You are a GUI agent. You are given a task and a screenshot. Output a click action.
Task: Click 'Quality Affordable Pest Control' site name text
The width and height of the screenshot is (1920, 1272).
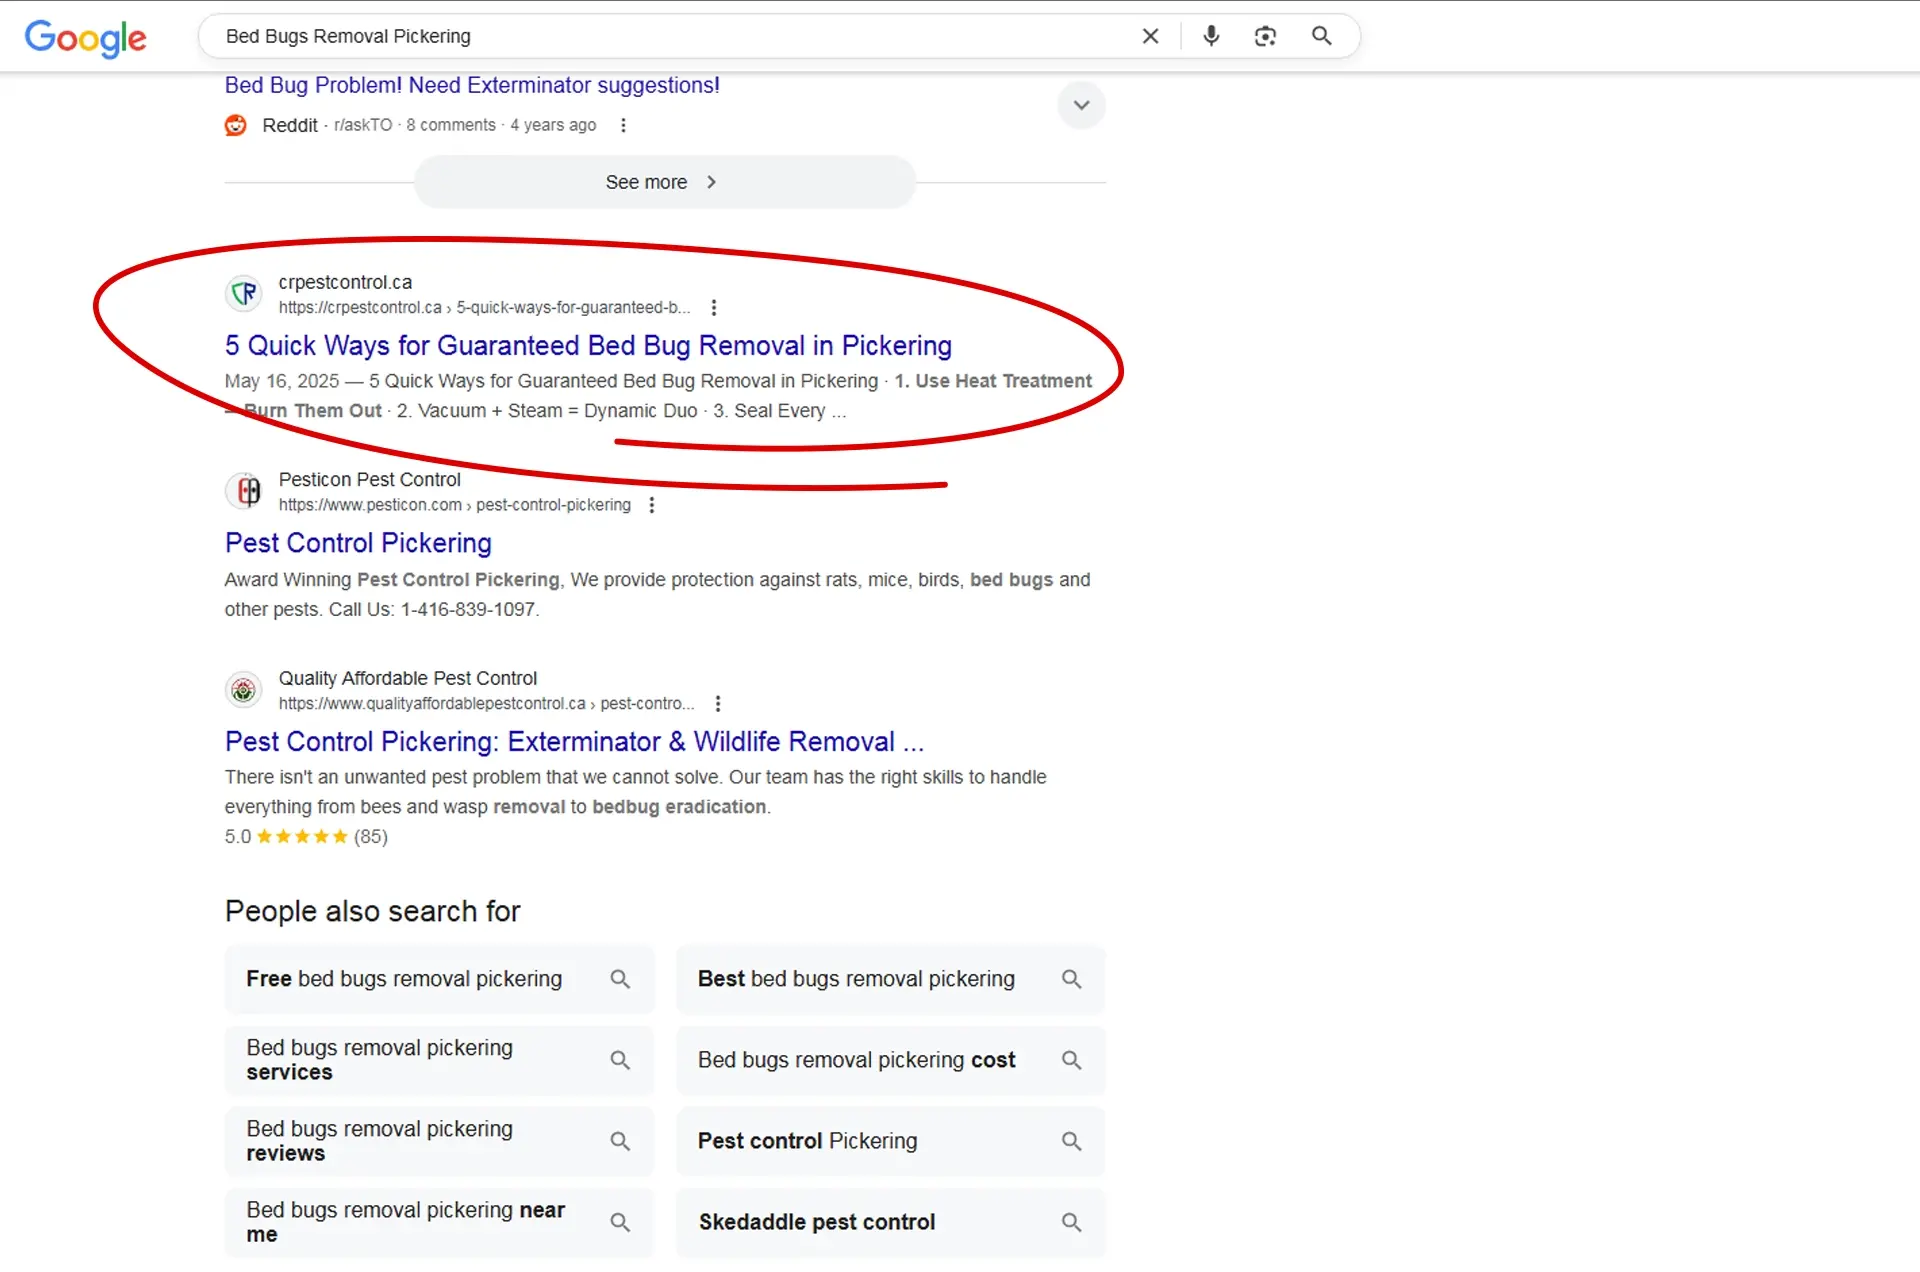click(x=407, y=678)
